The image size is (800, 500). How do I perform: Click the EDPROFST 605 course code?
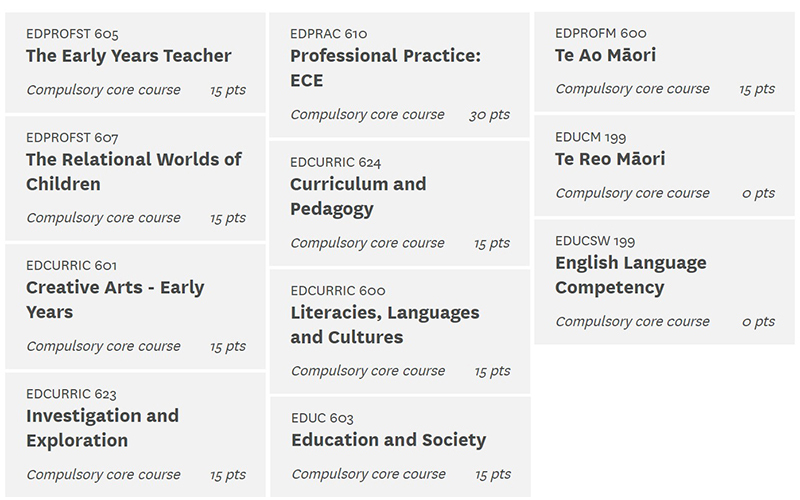tap(72, 34)
